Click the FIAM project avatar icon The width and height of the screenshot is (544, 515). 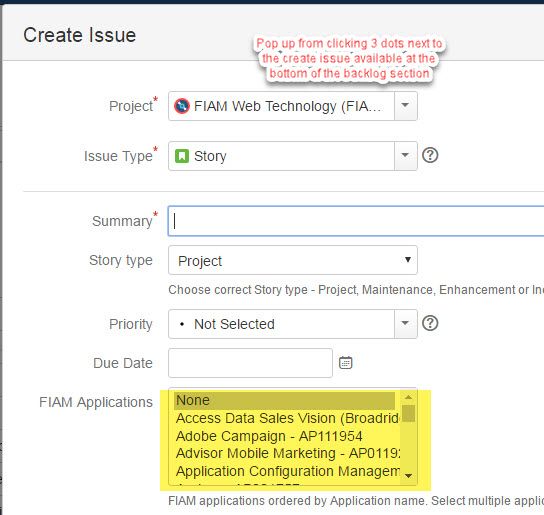182,106
